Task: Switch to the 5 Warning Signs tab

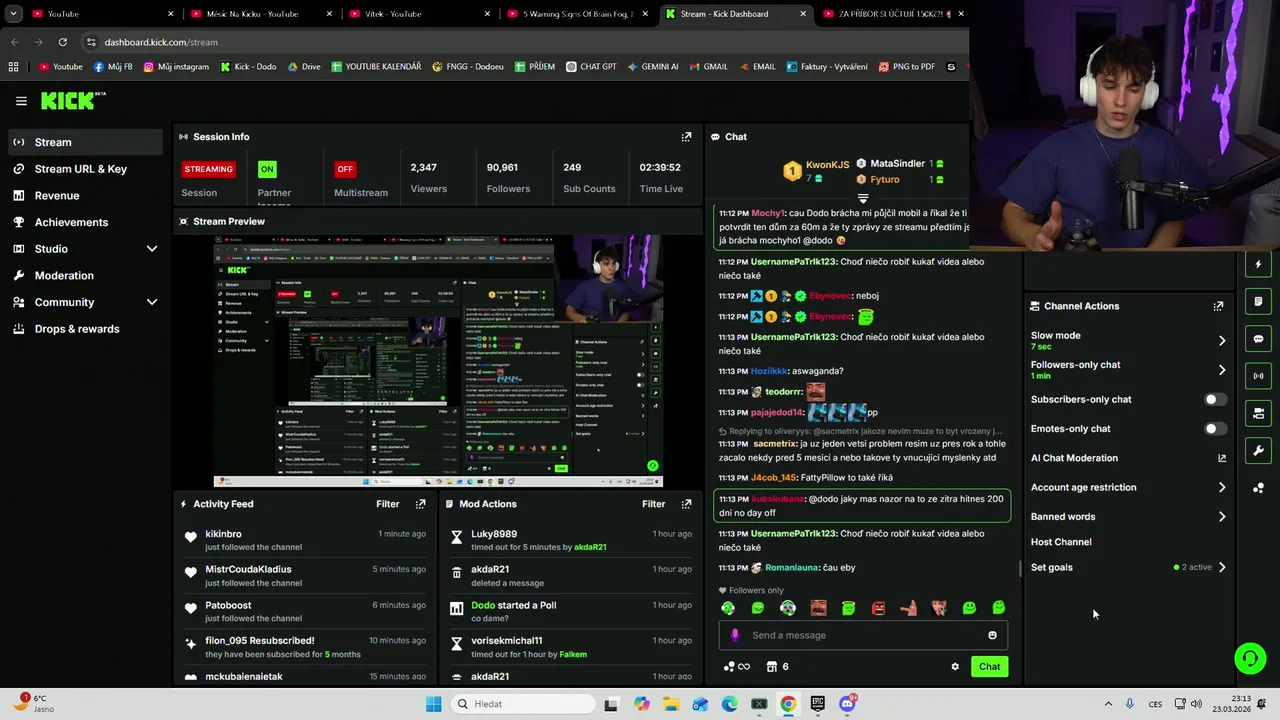Action: click(x=576, y=14)
